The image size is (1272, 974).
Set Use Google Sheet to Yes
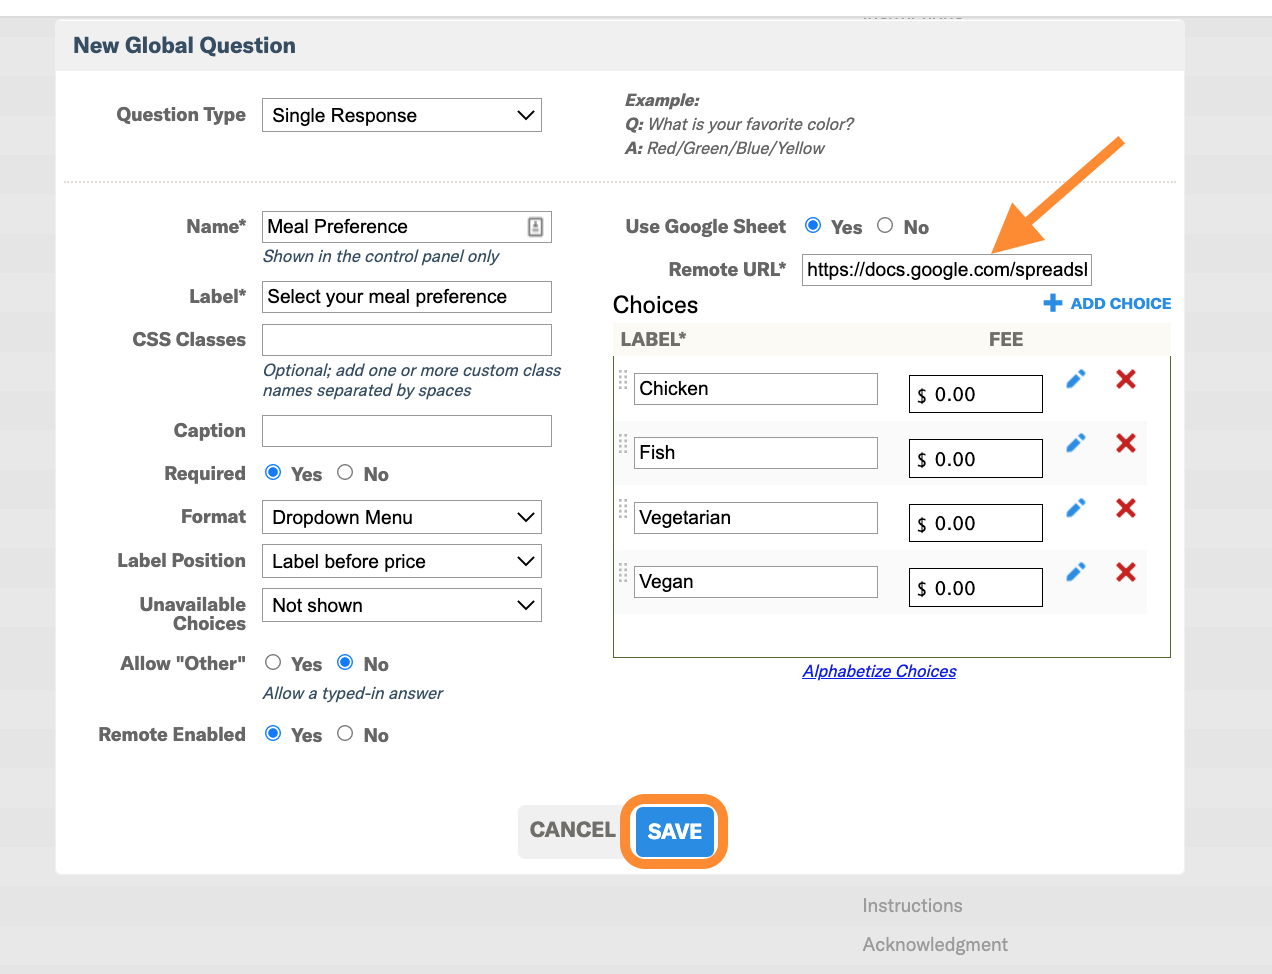tap(813, 226)
